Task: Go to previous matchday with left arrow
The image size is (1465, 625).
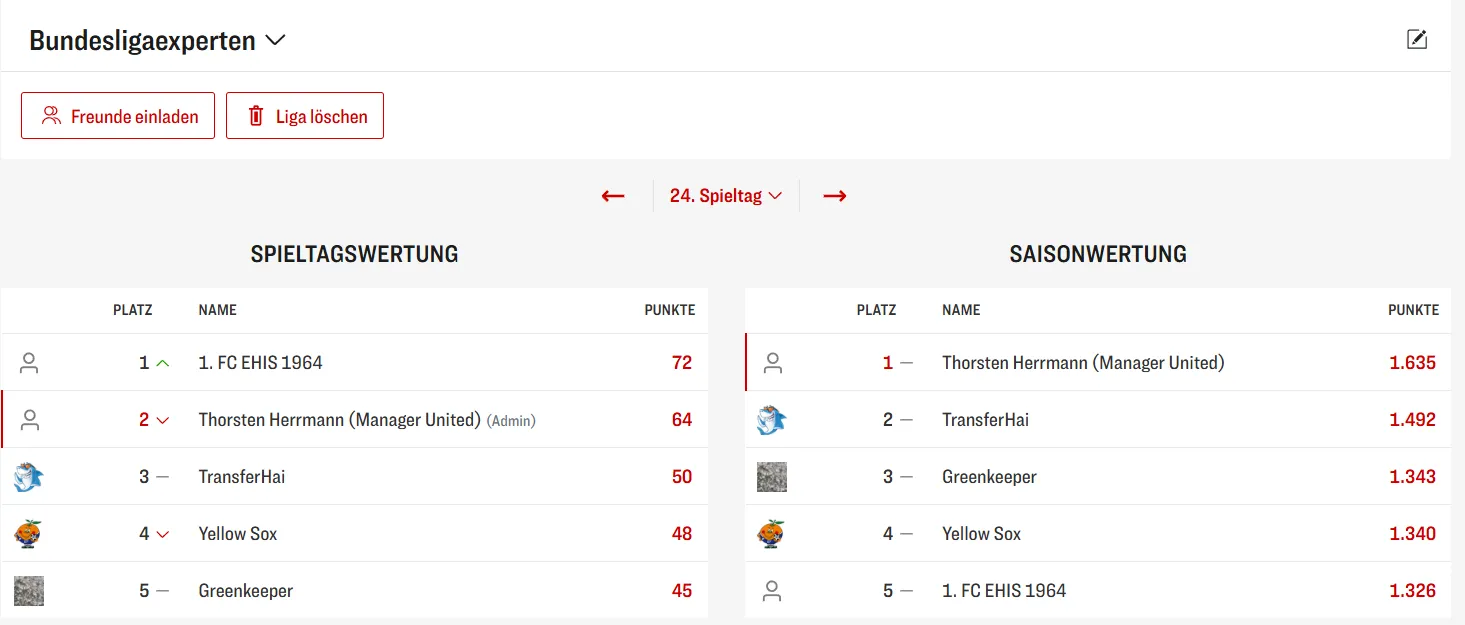Action: [x=613, y=196]
